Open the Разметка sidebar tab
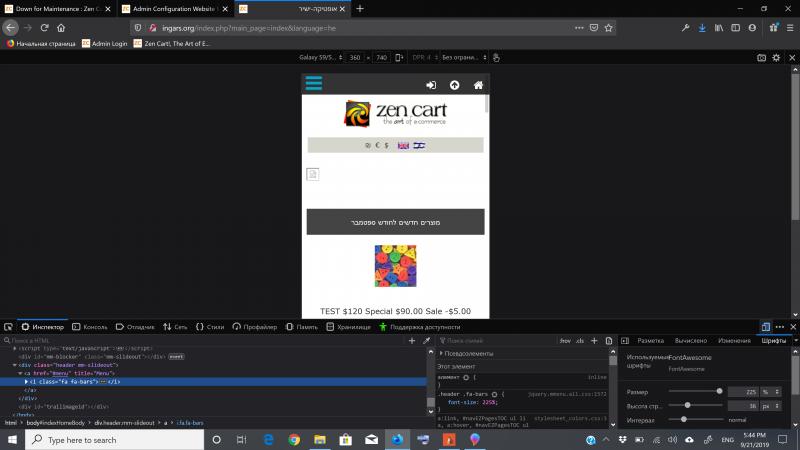800x450 pixels. (x=651, y=341)
